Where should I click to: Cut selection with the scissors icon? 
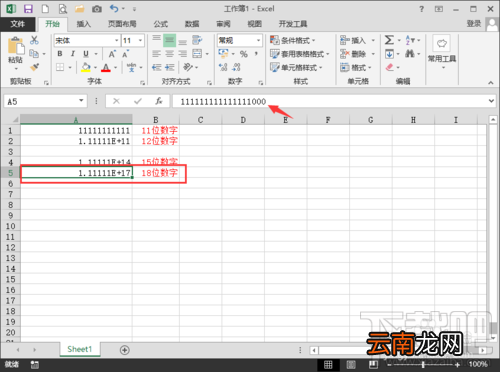pos(34,40)
